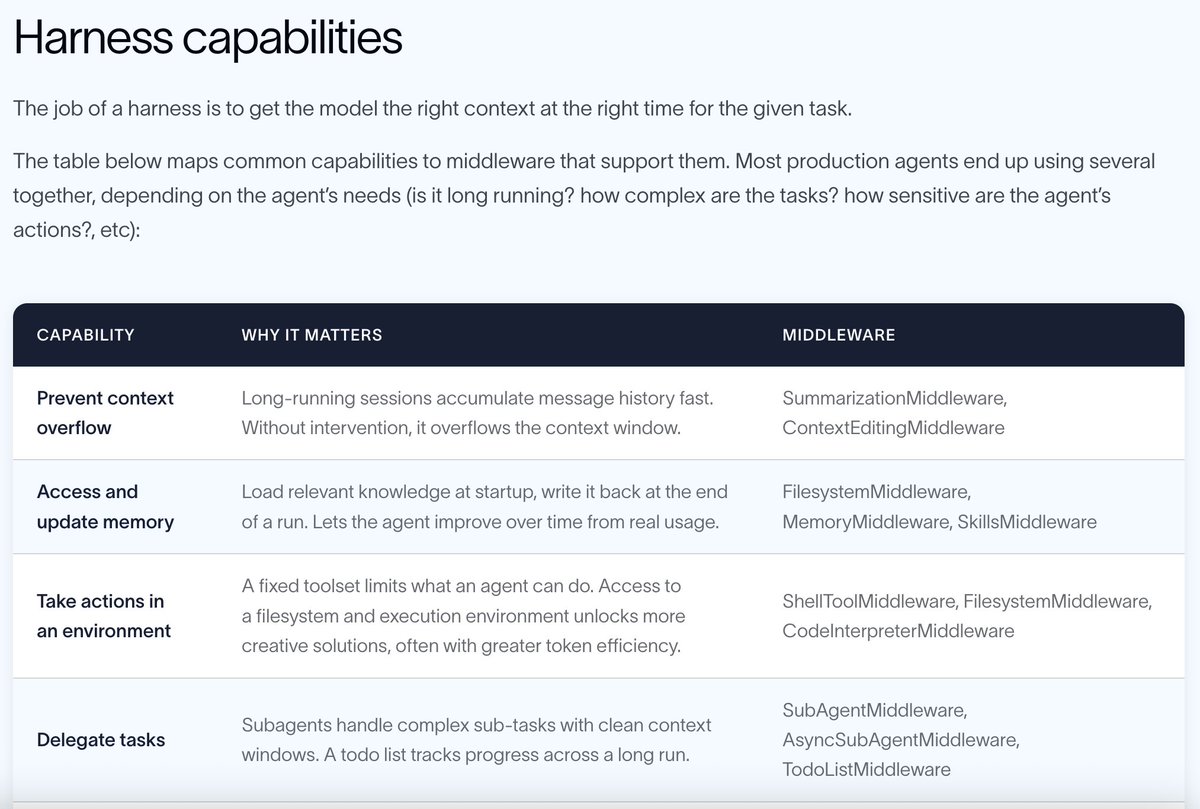Click ContextEditingMiddleware text
The width and height of the screenshot is (1200, 809).
tap(893, 428)
